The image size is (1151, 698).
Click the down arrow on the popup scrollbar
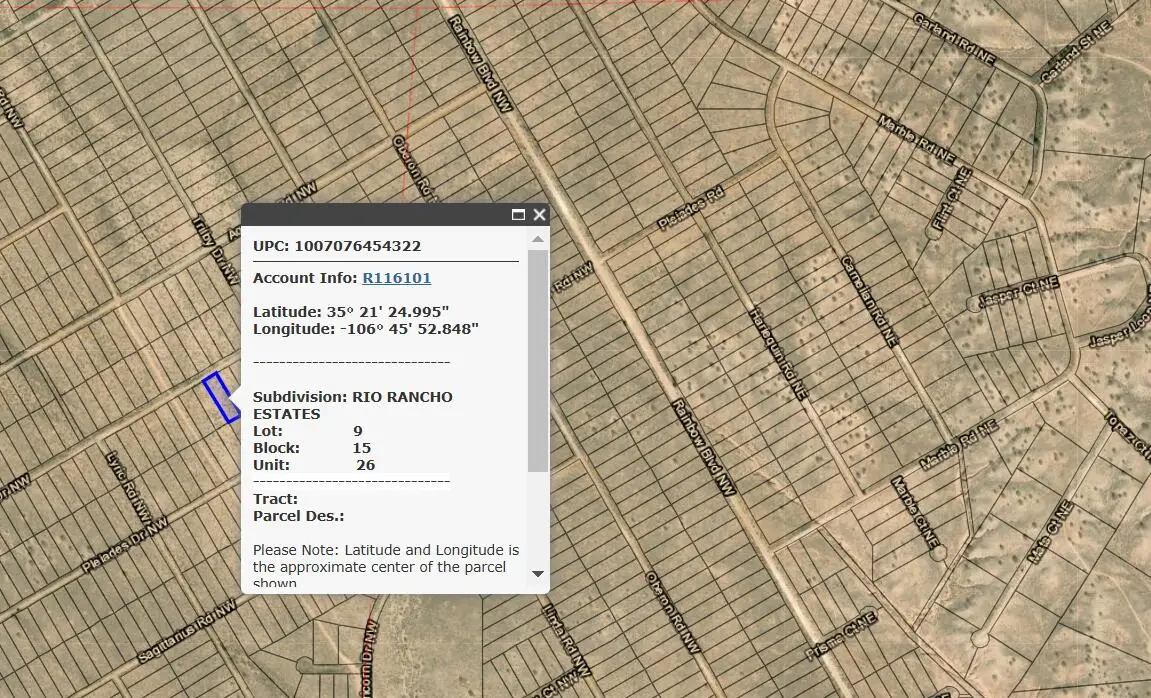pyautogui.click(x=538, y=574)
